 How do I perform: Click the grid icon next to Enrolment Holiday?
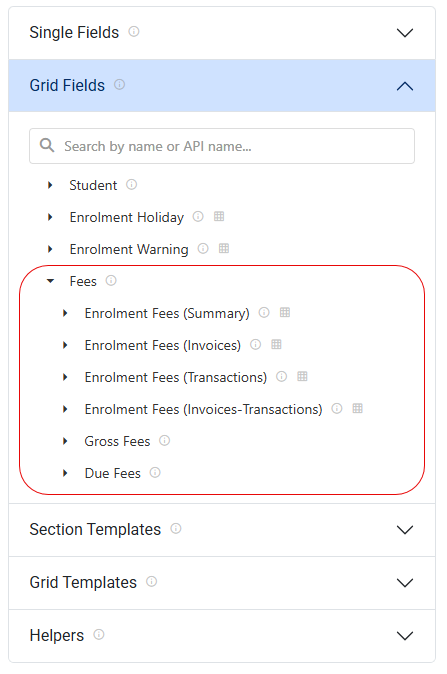click(219, 216)
